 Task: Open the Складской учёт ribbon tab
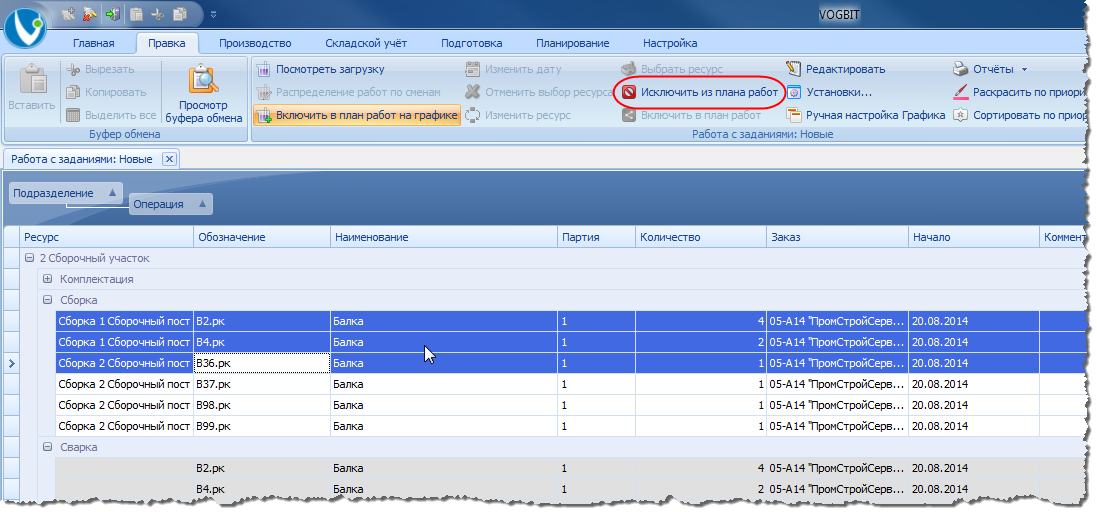pyautogui.click(x=366, y=43)
